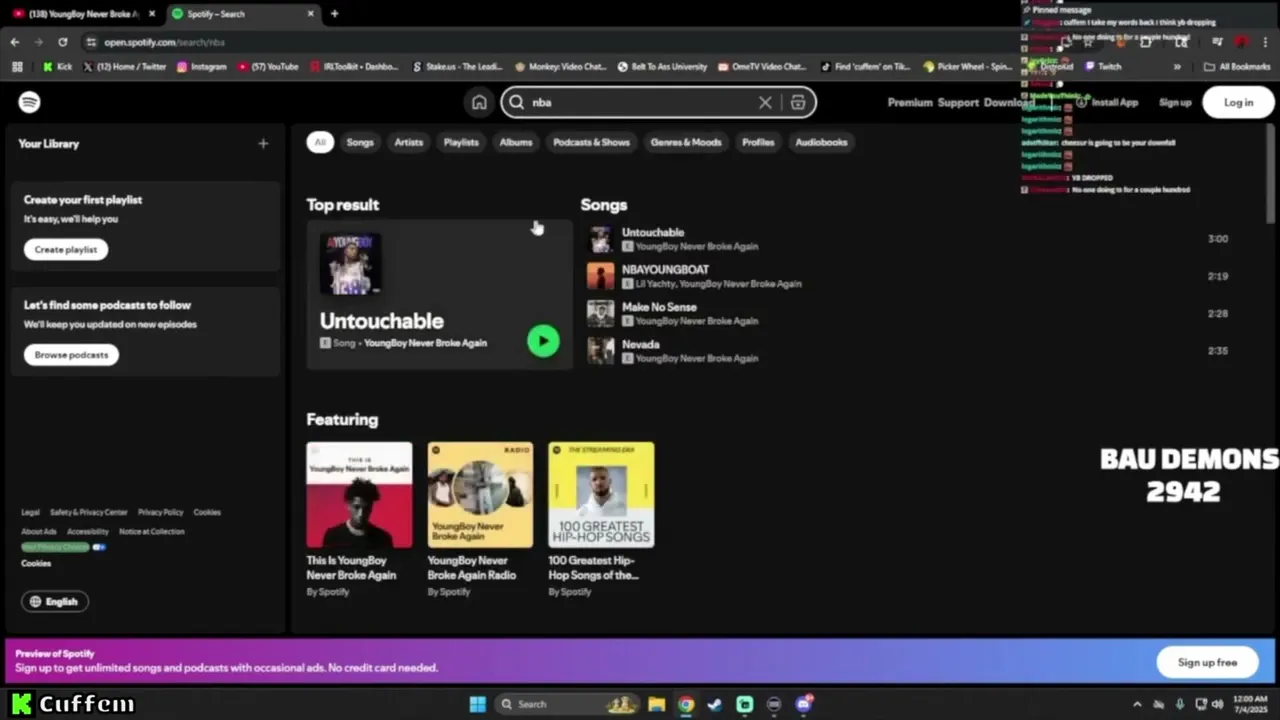Click the Sign up free button
Image resolution: width=1280 pixels, height=720 pixels.
tap(1207, 662)
